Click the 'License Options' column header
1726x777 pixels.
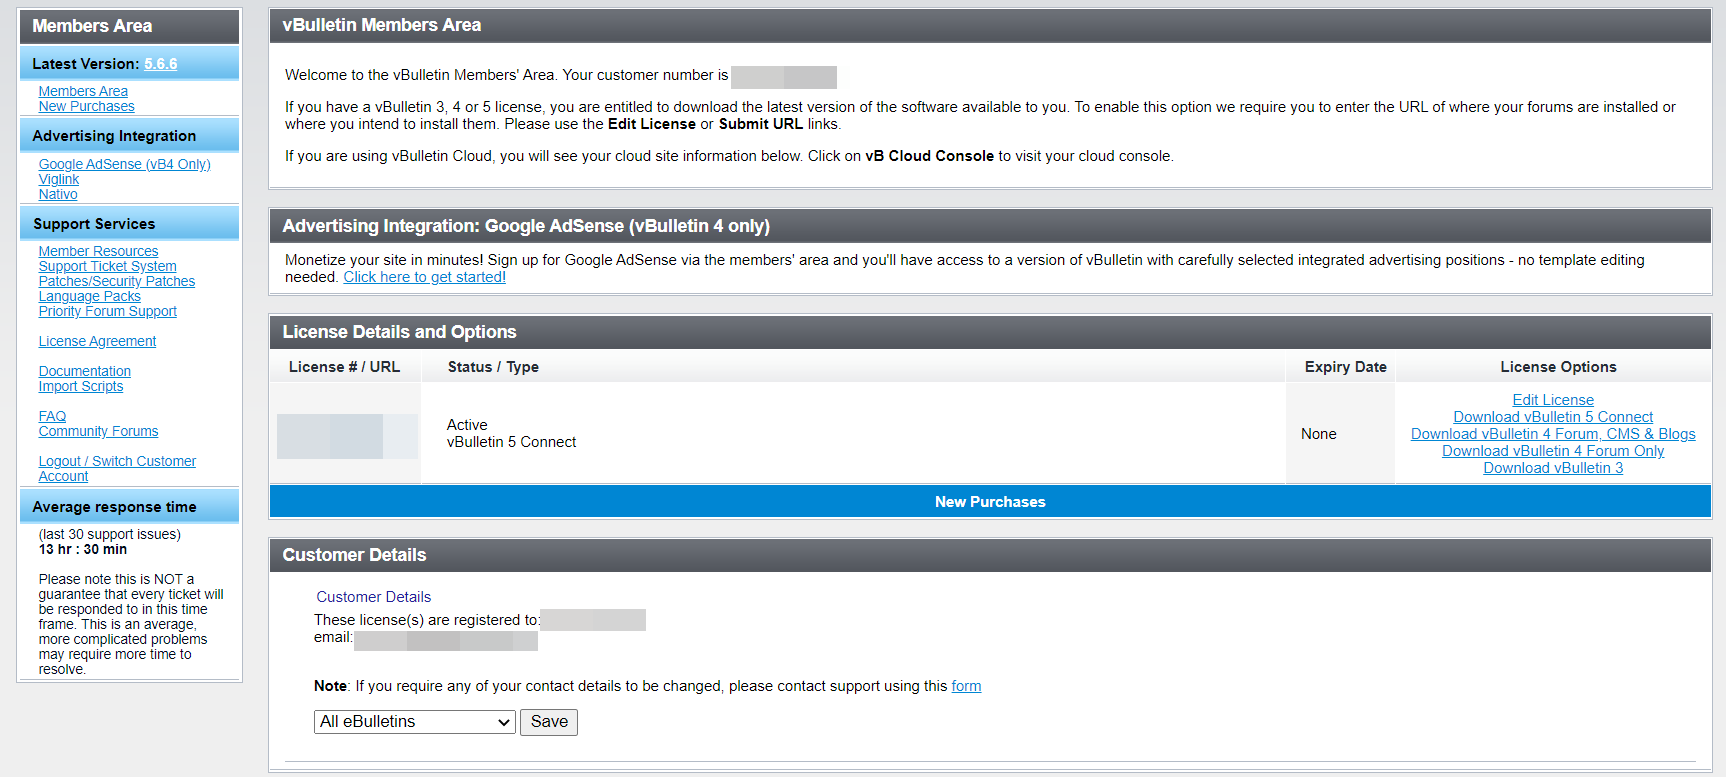[1558, 367]
